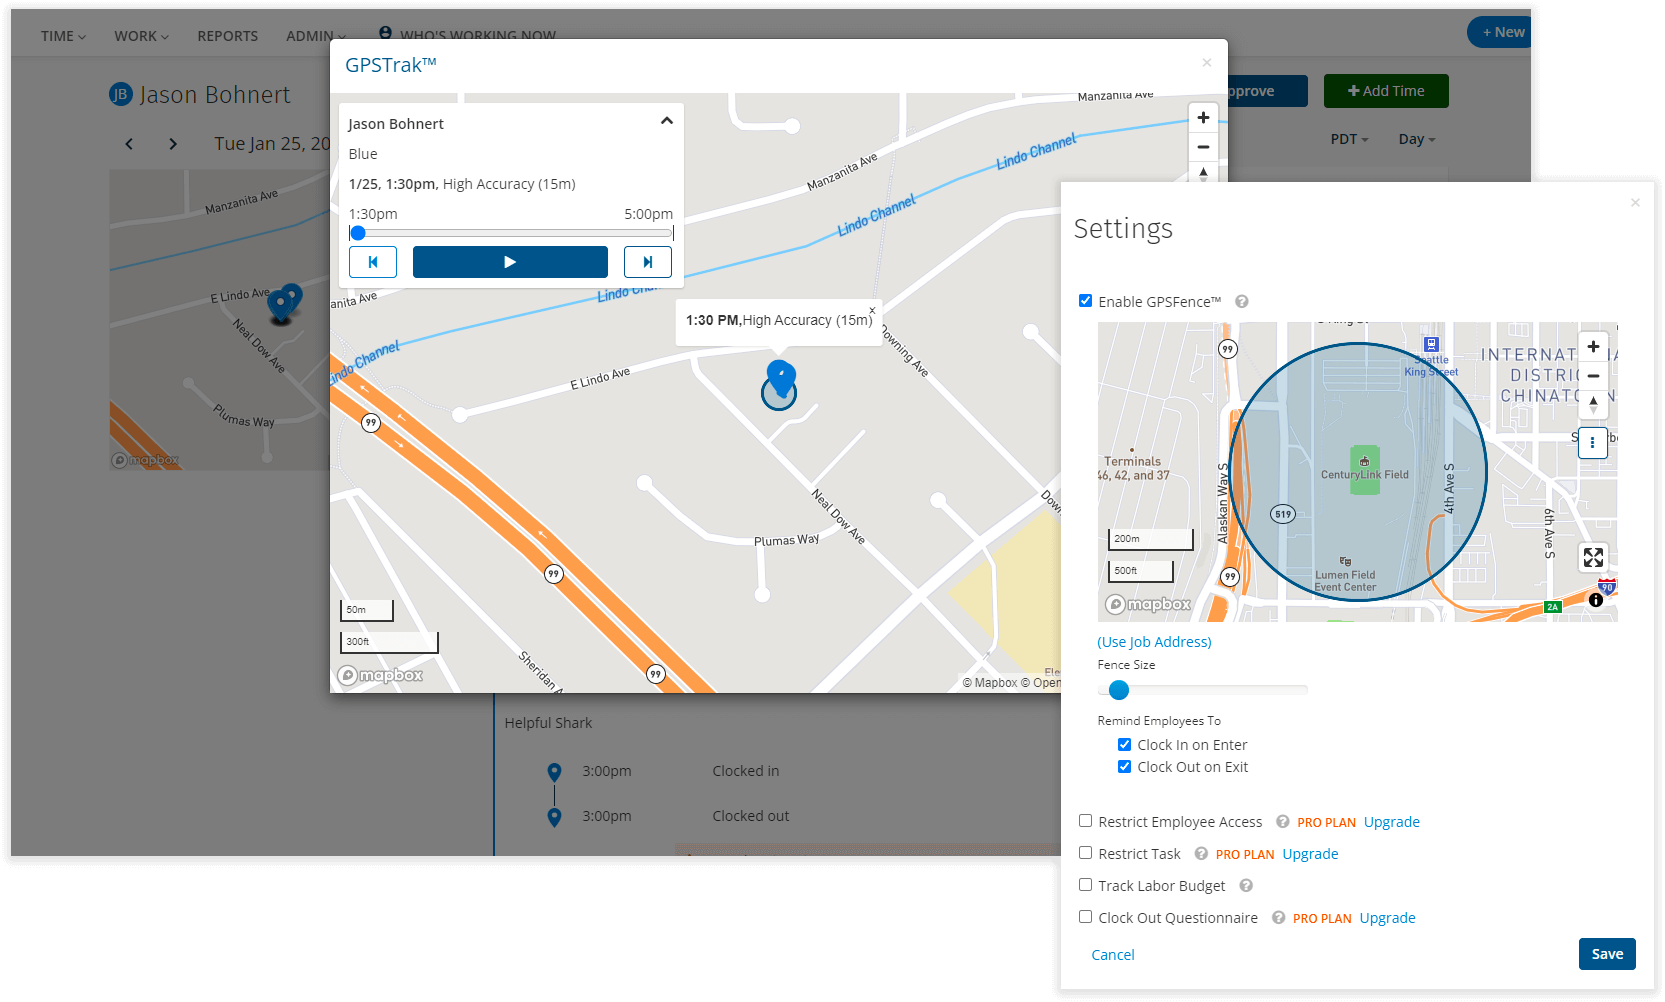1665x1002 pixels.
Task: Zoom out on the GPSTrak map
Action: click(1203, 147)
